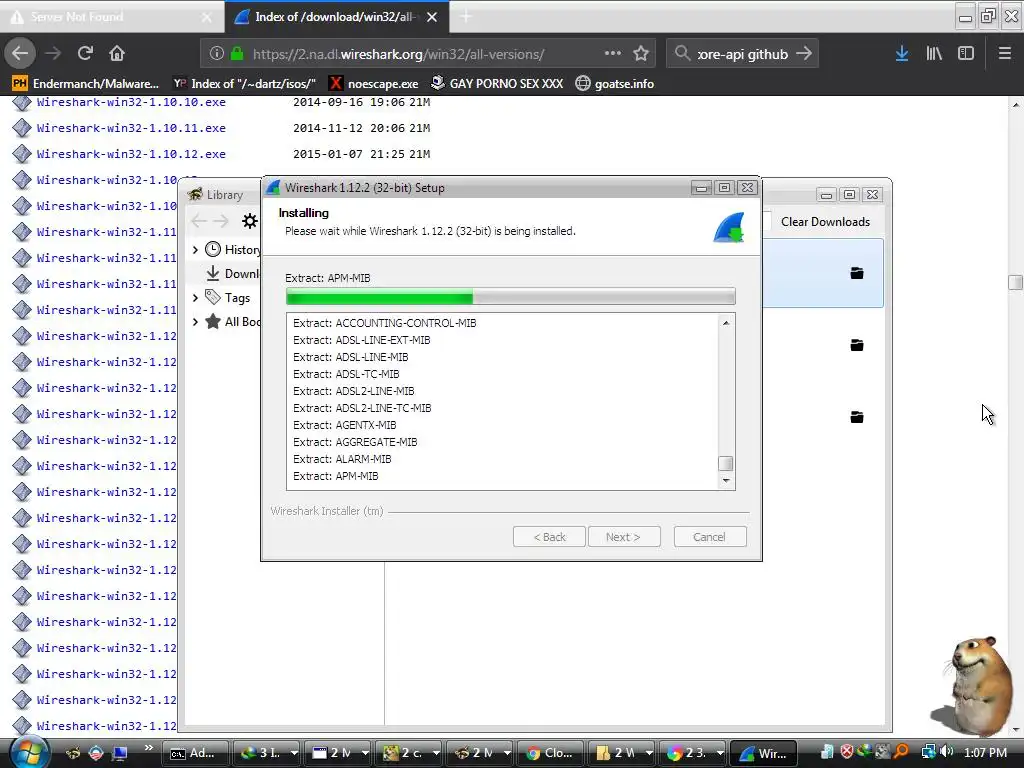Open the 3 I.. taskbar group dropdown
Screen dimensions: 1024x768
pos(294,753)
